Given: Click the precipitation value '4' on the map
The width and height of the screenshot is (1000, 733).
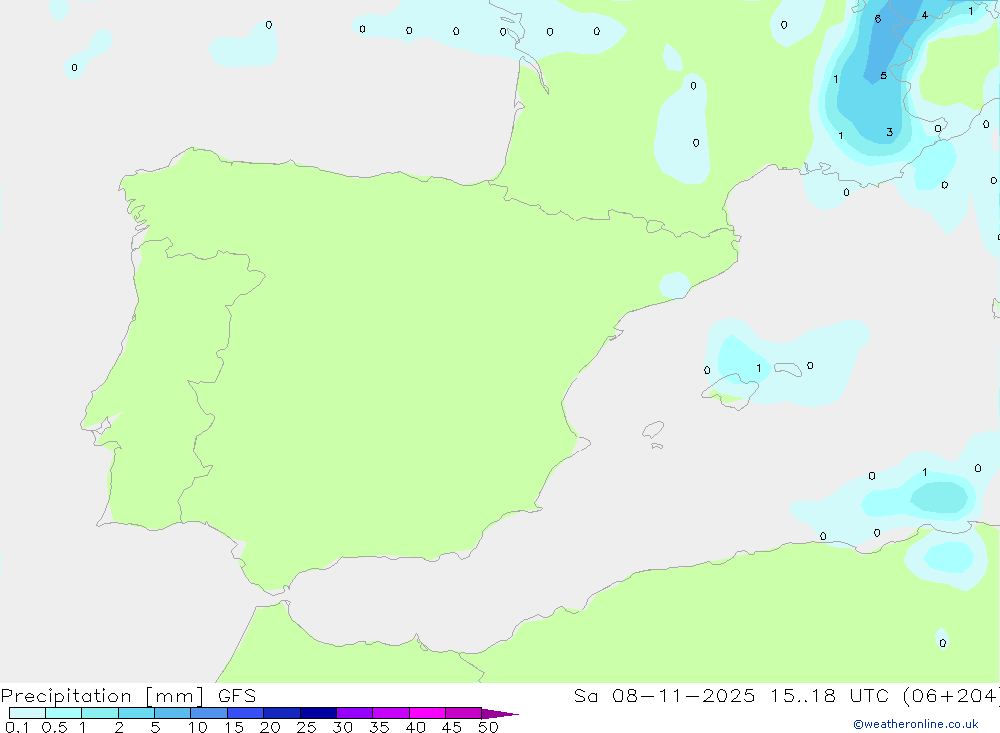Looking at the screenshot, I should coord(924,15).
